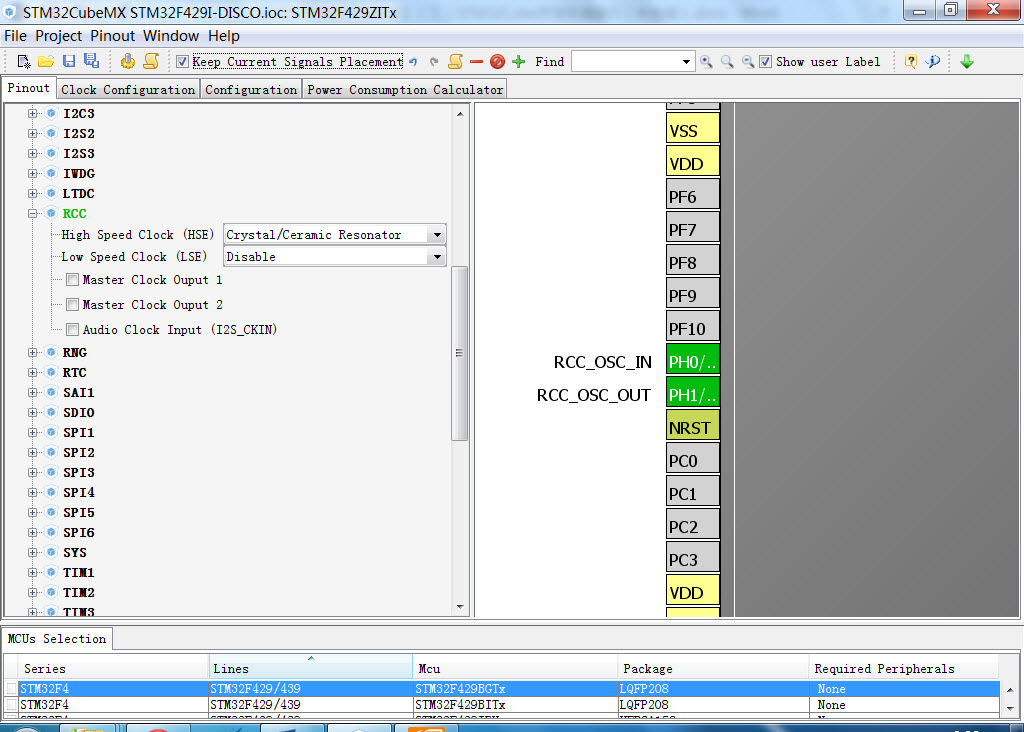Enable Master Clock Ouput 2 checkbox
Viewport: 1024px width, 732px height.
pos(72,305)
